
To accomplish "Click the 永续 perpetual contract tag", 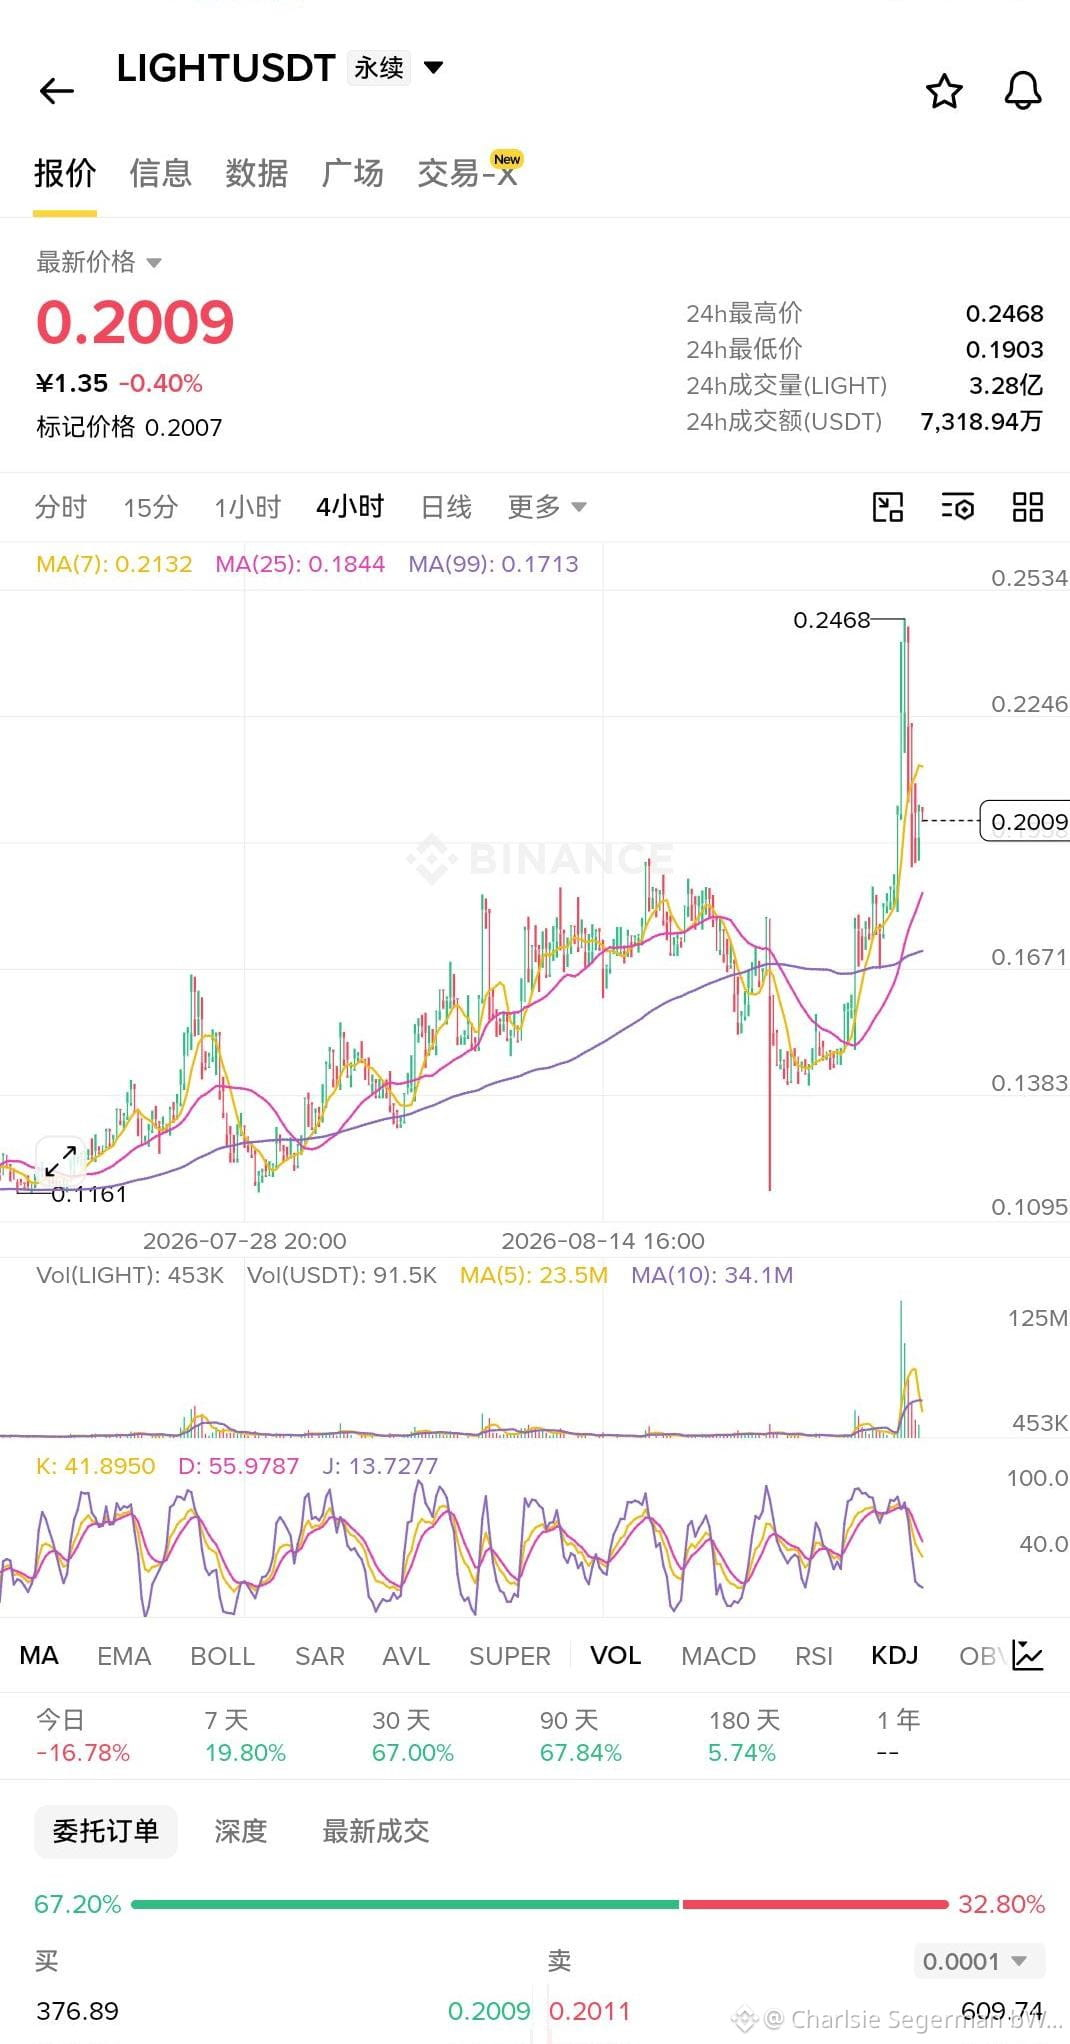I will pyautogui.click(x=379, y=68).
